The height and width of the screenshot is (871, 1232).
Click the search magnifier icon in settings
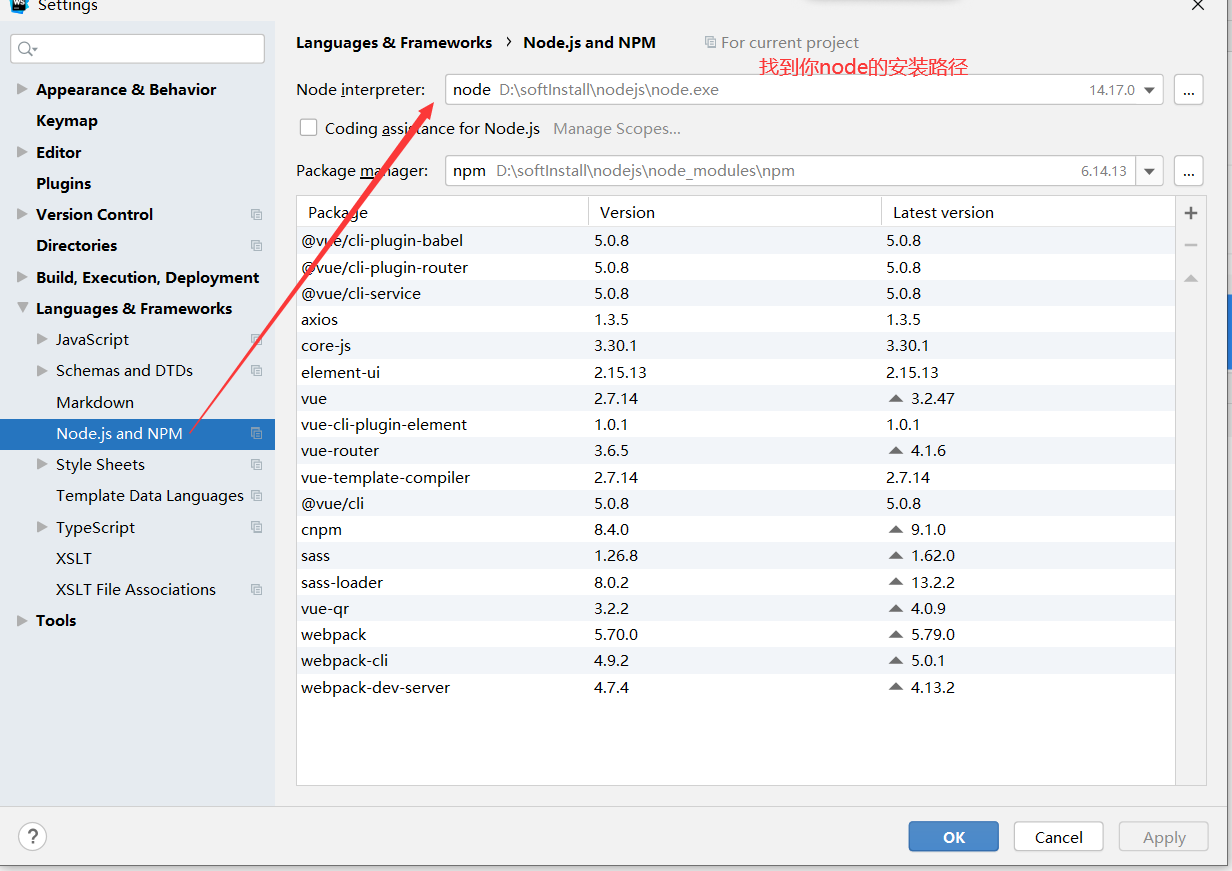coord(25,49)
